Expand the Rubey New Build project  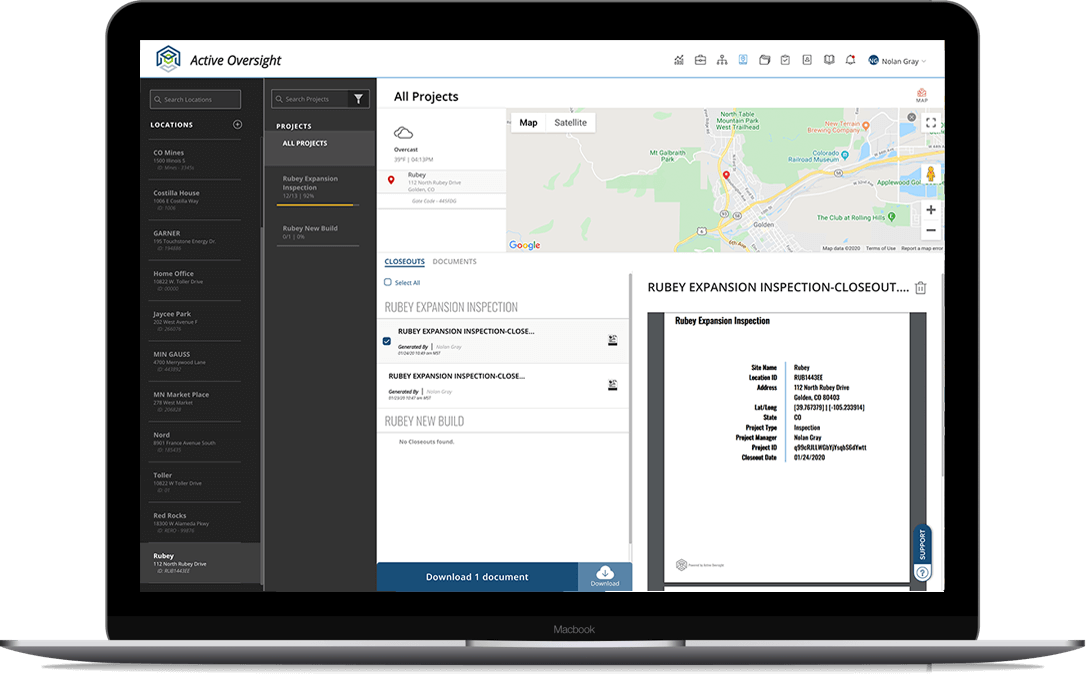(309, 229)
